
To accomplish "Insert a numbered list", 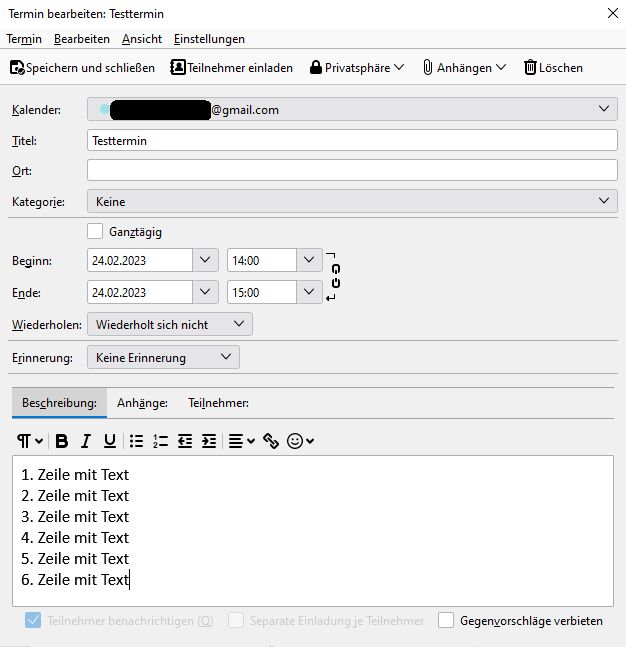I will [x=160, y=441].
